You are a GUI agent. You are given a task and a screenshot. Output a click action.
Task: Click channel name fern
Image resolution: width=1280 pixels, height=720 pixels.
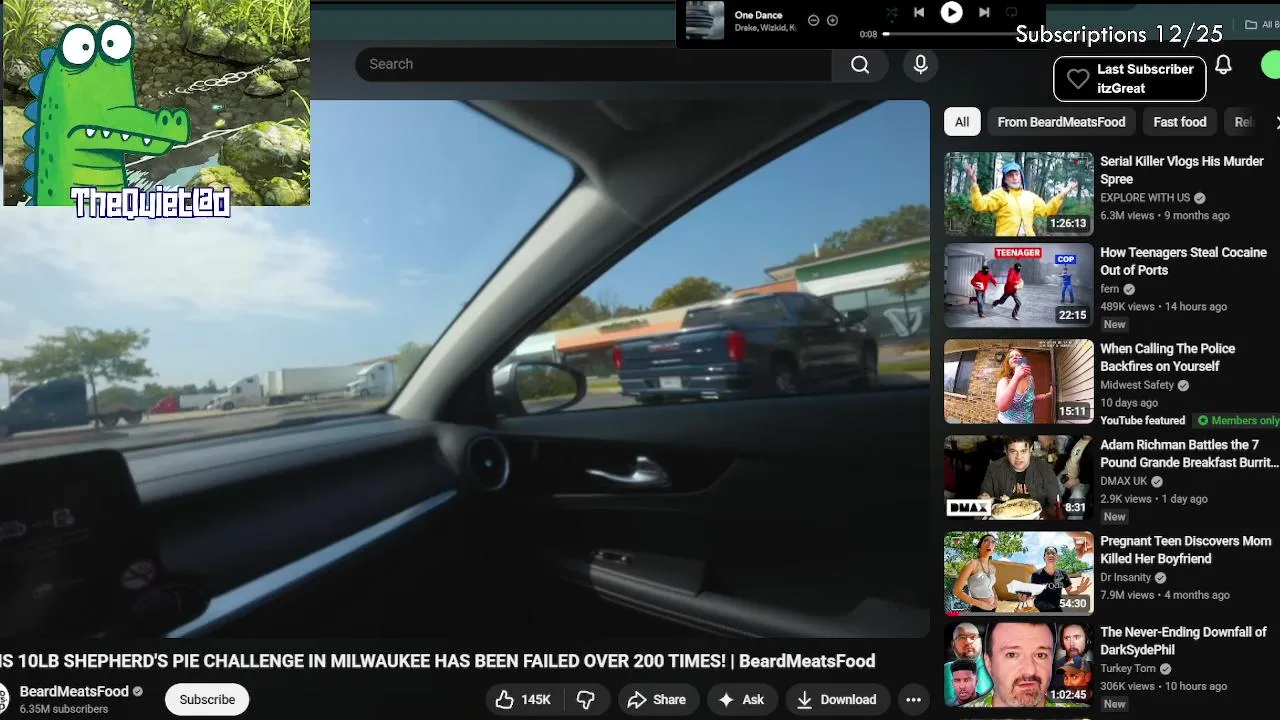(x=1109, y=289)
